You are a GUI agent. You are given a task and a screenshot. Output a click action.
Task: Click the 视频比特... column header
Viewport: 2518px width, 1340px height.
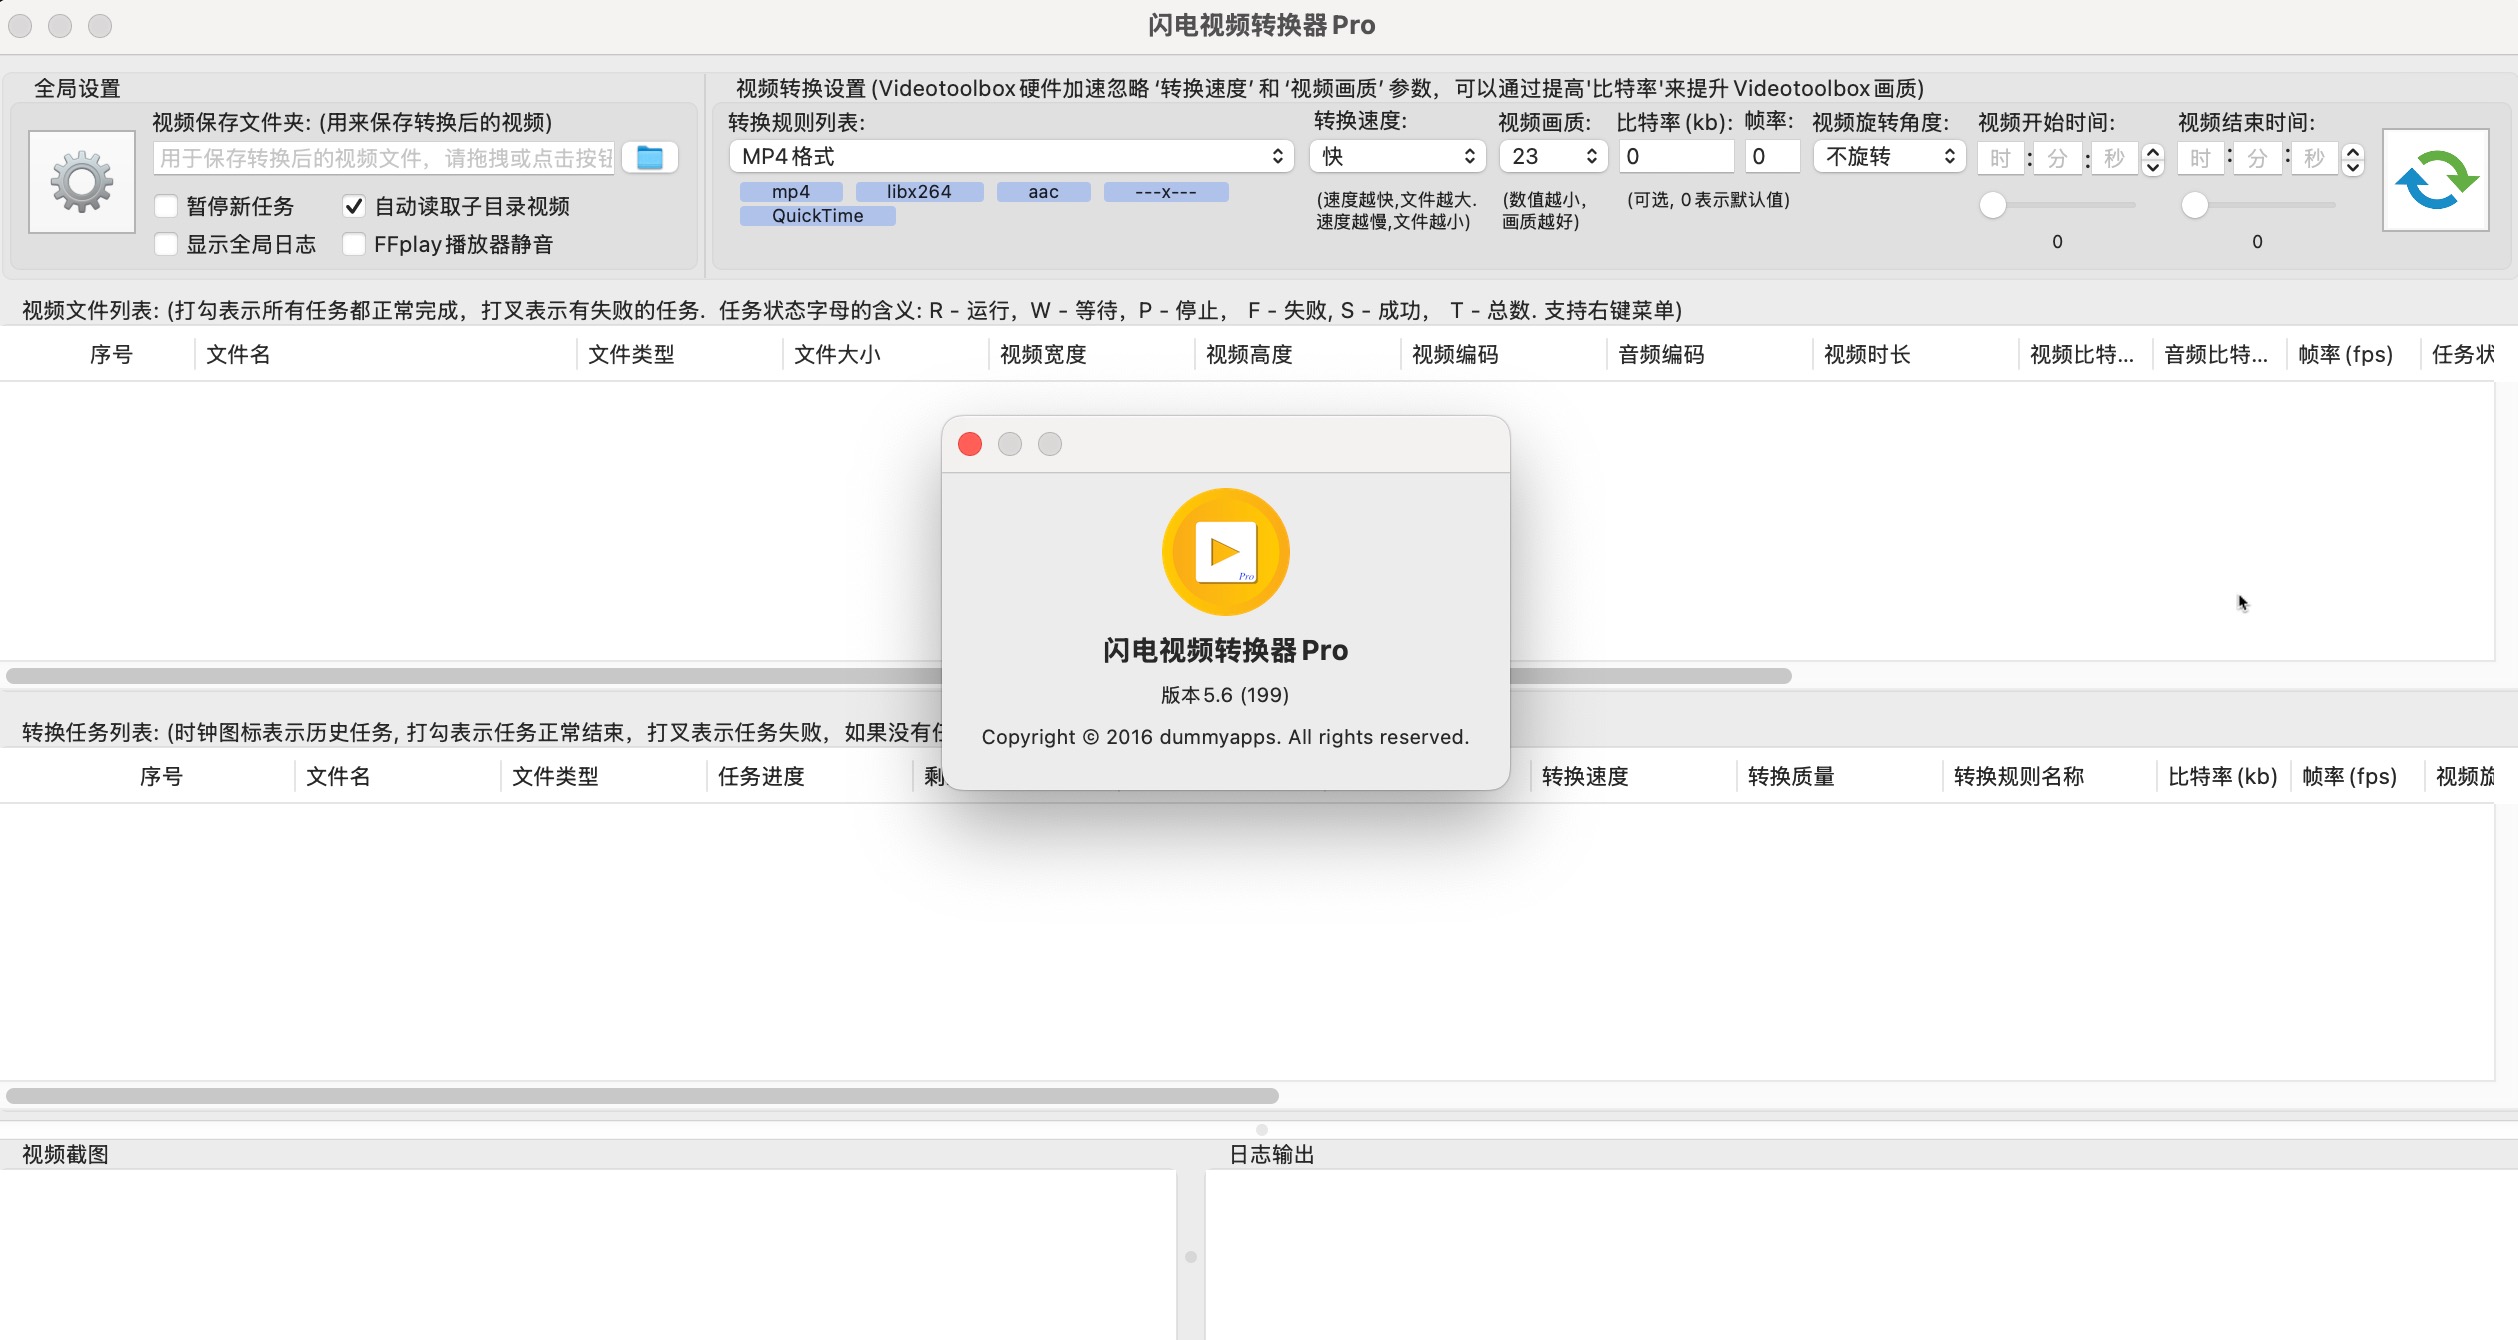[x=2085, y=354]
